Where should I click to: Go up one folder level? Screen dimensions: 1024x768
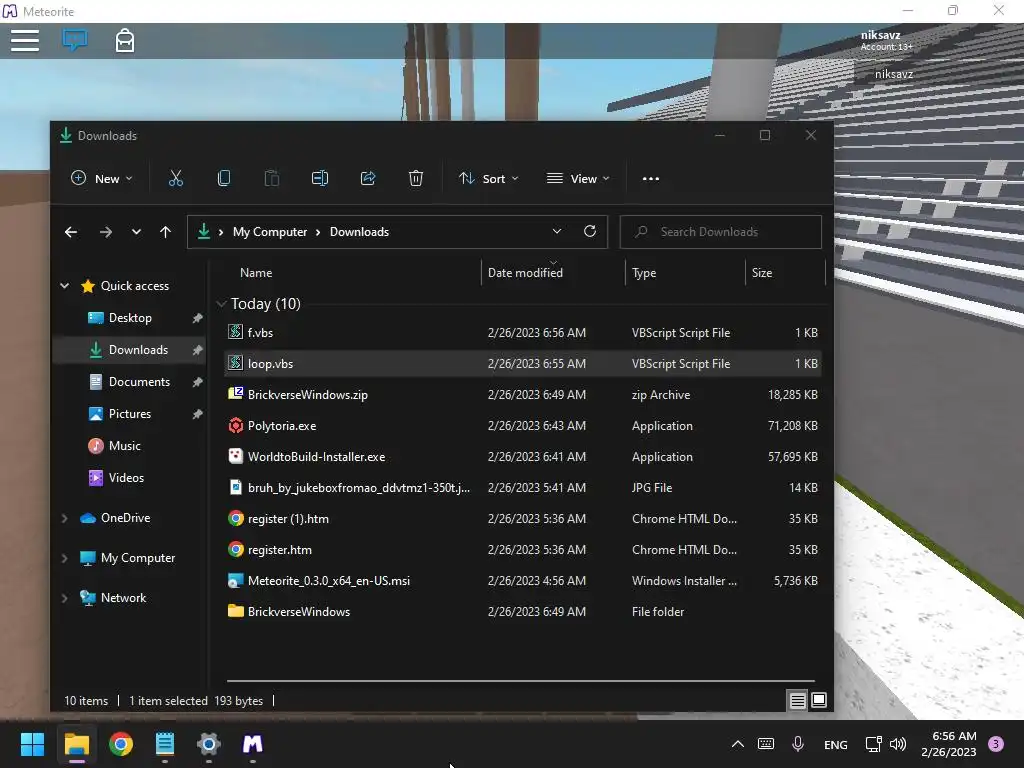tap(165, 232)
